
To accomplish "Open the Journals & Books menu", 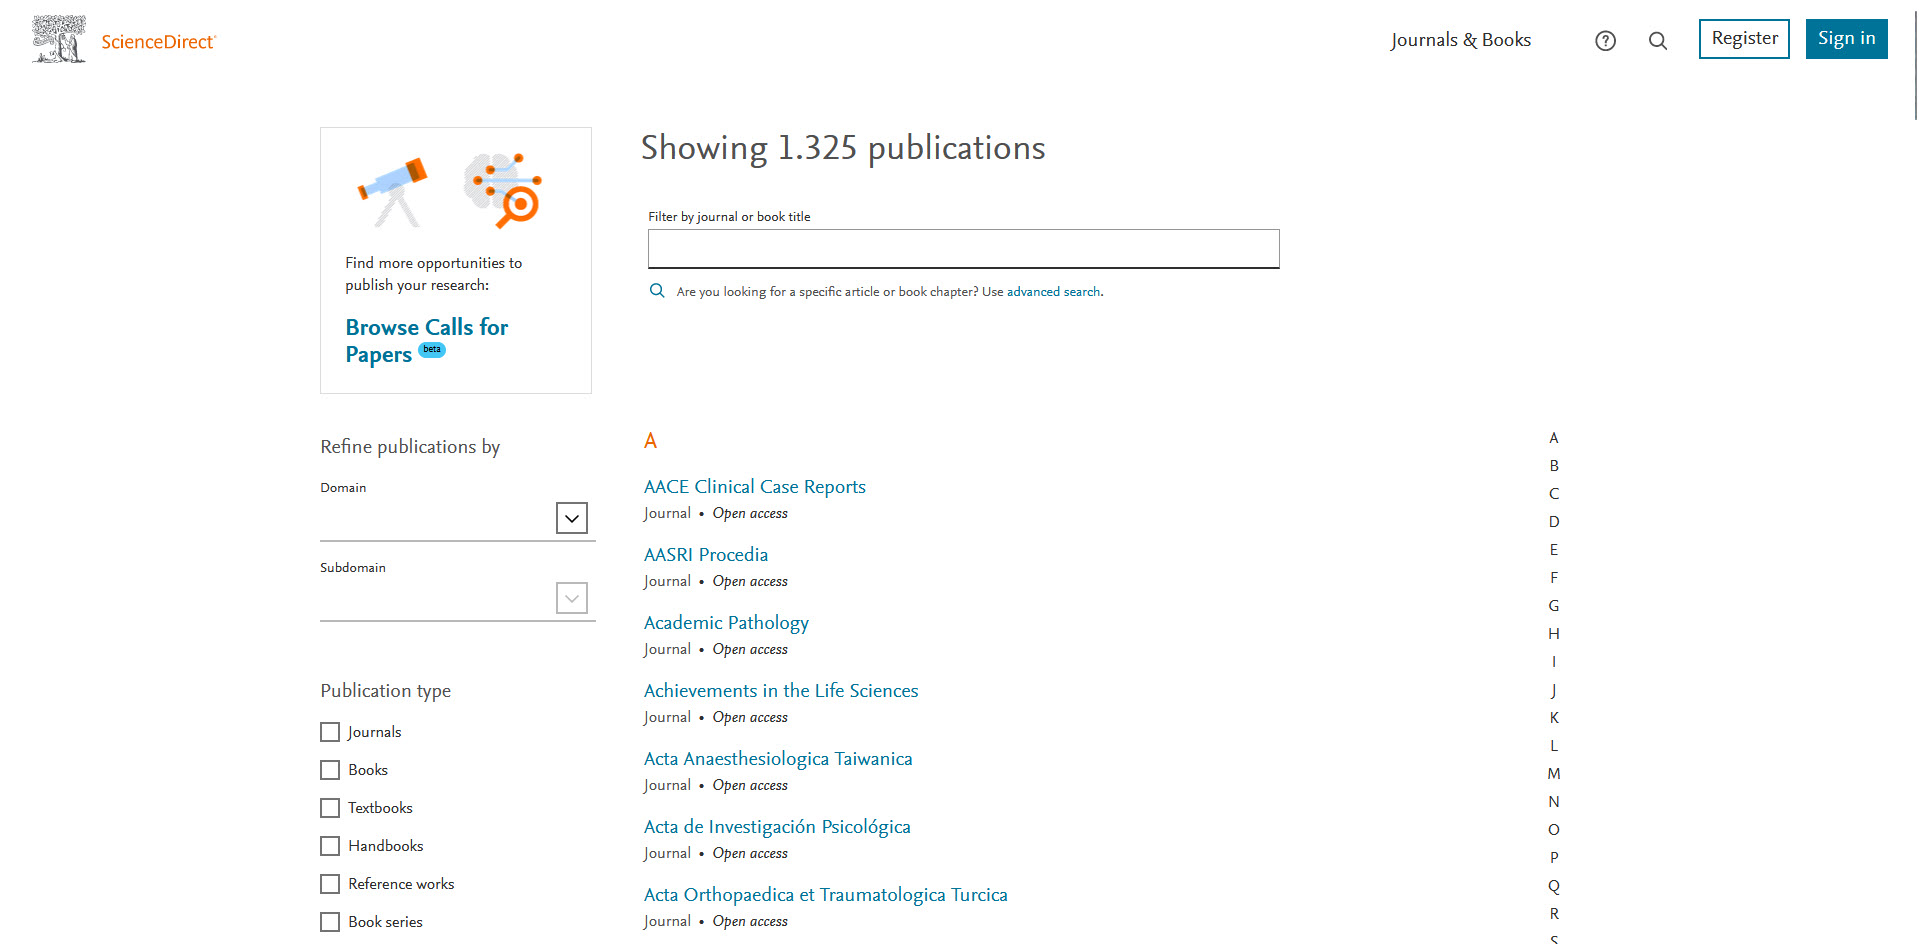I will click(x=1460, y=40).
